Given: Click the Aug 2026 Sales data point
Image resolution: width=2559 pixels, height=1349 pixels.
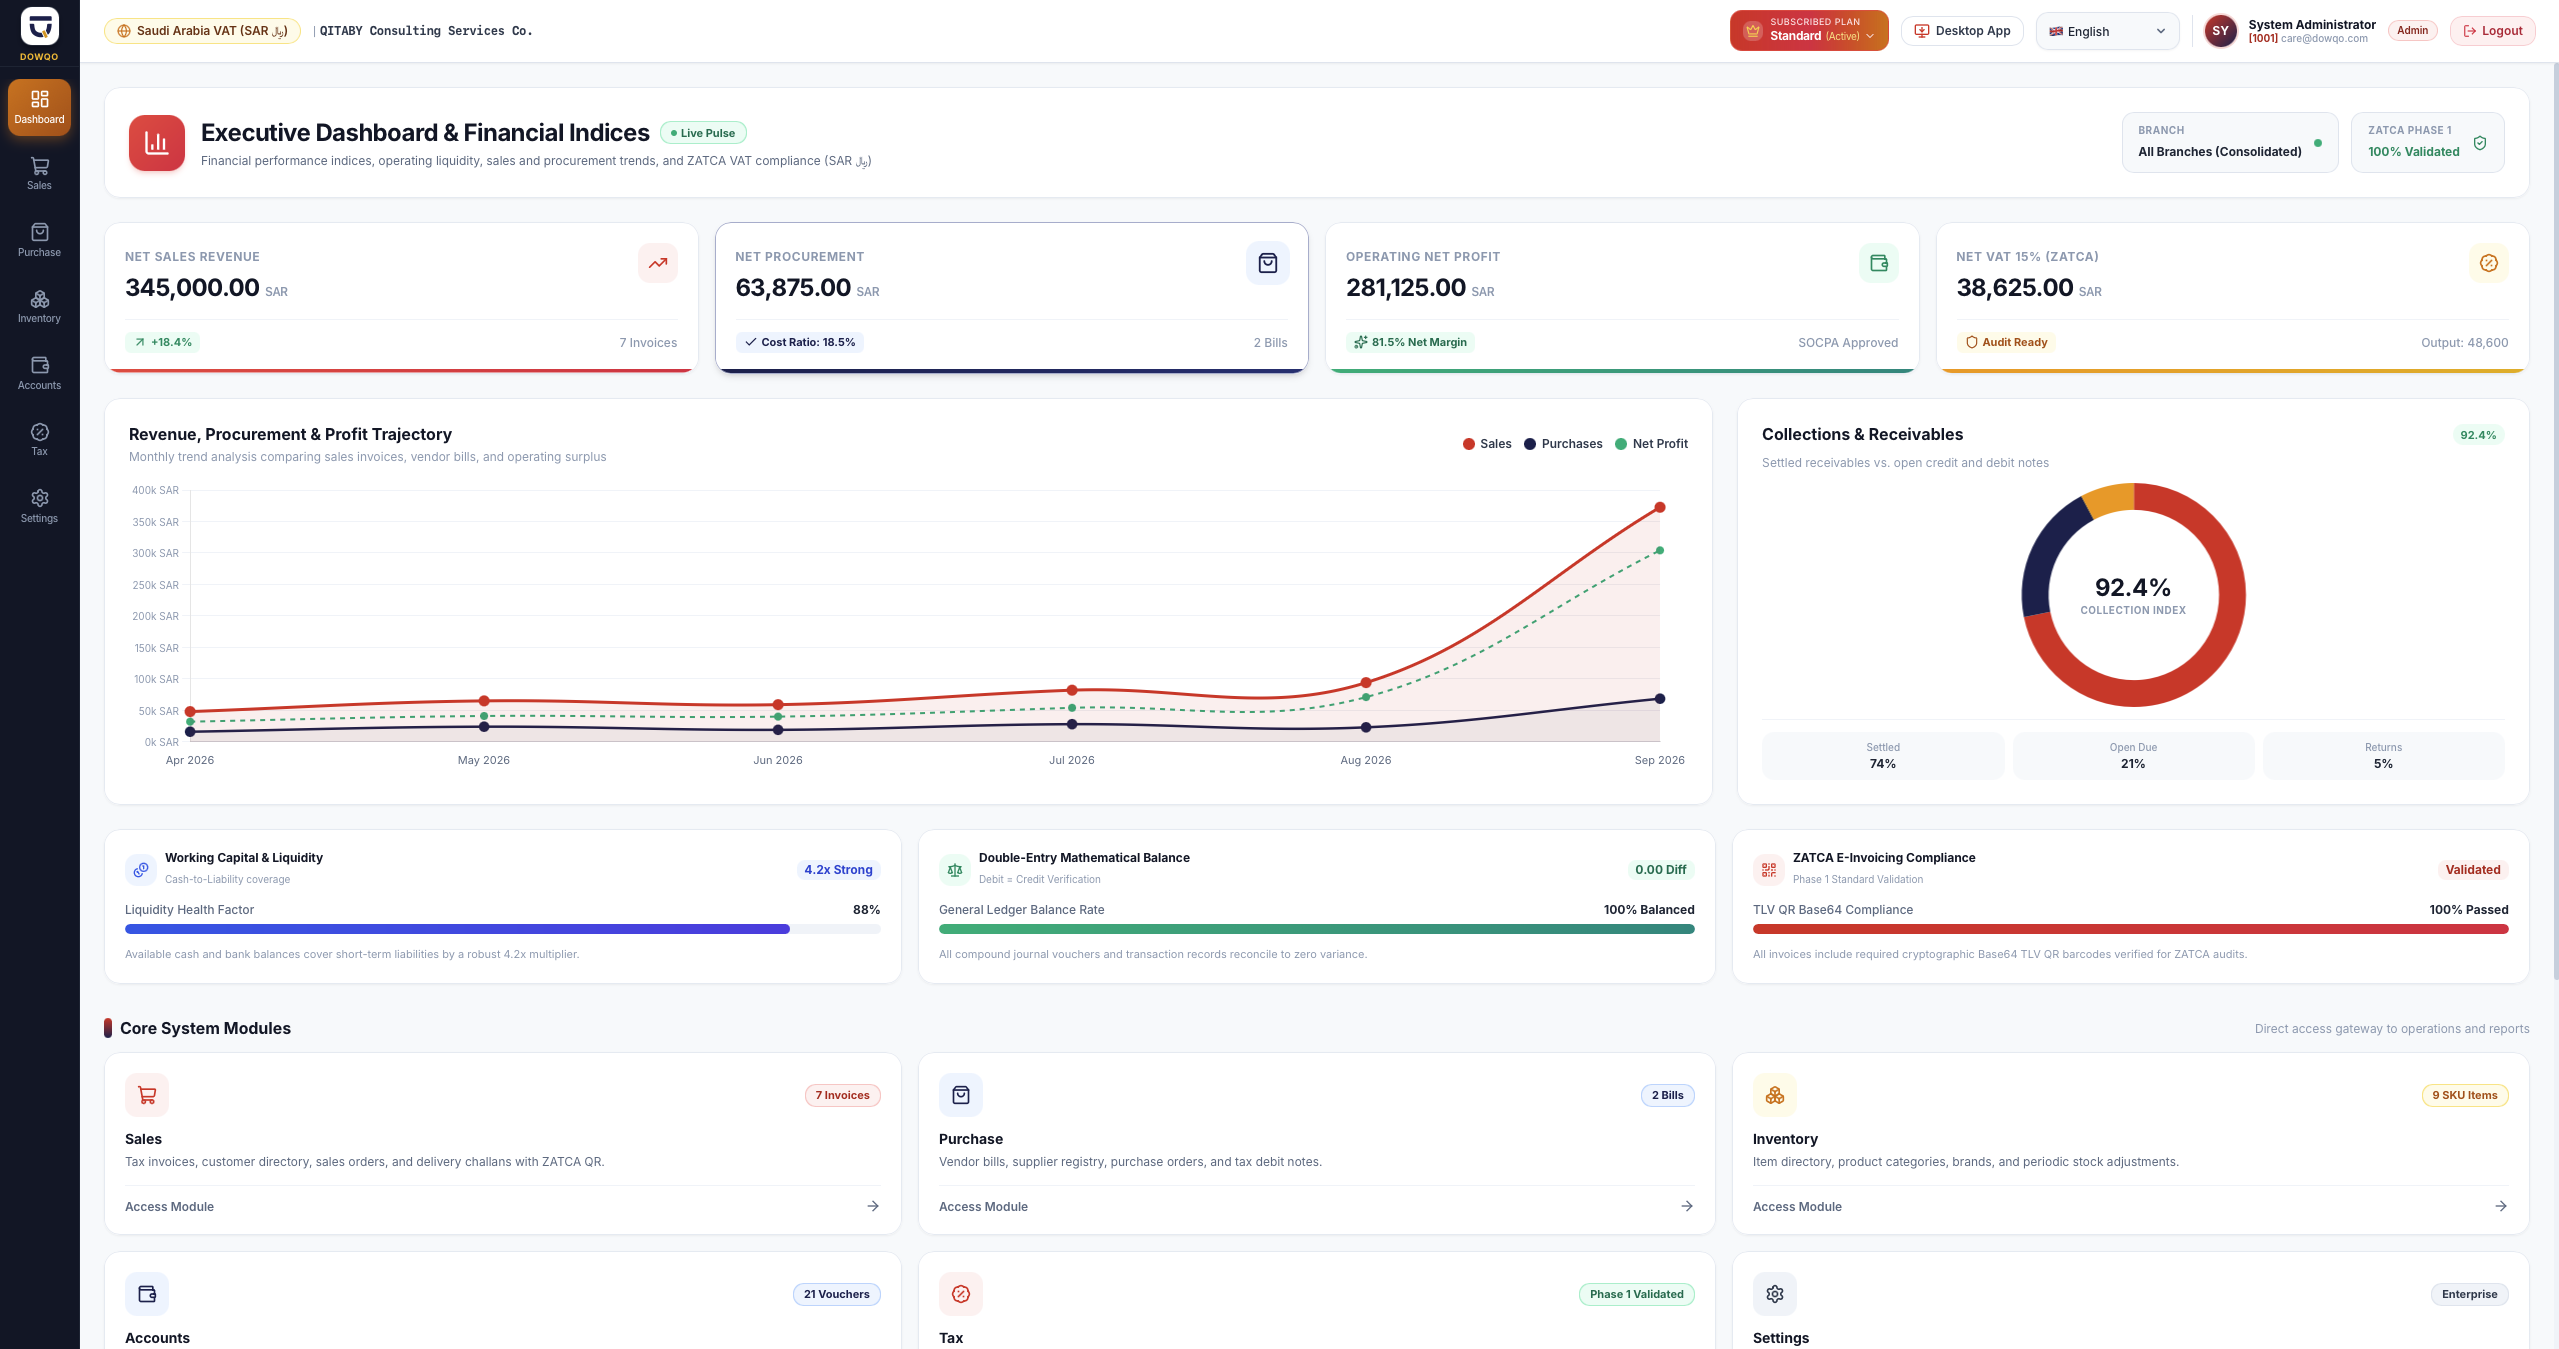Looking at the screenshot, I should click(1366, 683).
